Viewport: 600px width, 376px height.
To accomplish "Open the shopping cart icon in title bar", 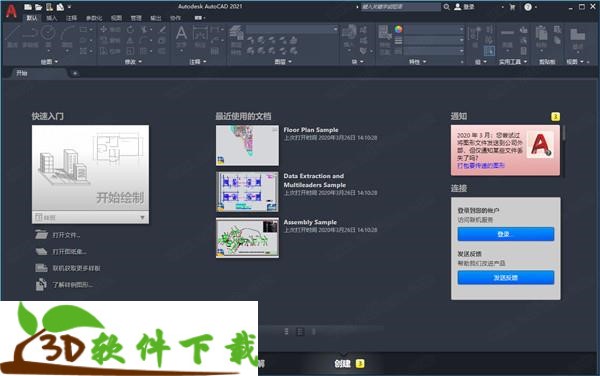I will [x=512, y=7].
